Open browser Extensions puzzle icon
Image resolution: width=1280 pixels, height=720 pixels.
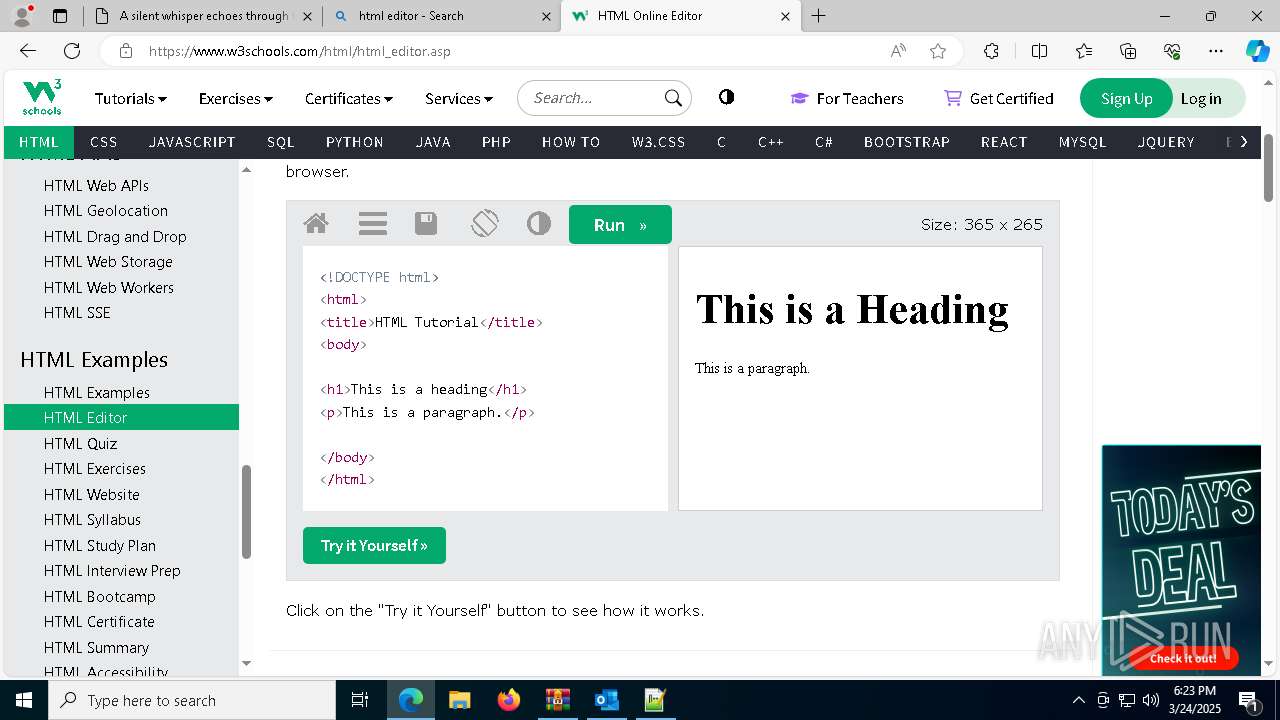[x=991, y=51]
